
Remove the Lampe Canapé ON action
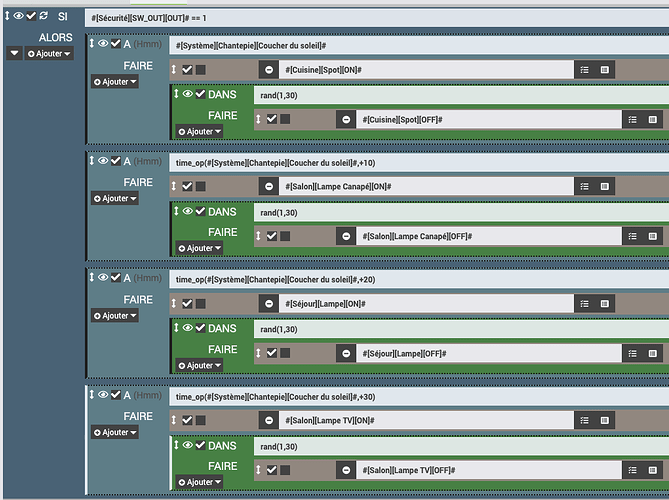pyautogui.click(x=269, y=186)
